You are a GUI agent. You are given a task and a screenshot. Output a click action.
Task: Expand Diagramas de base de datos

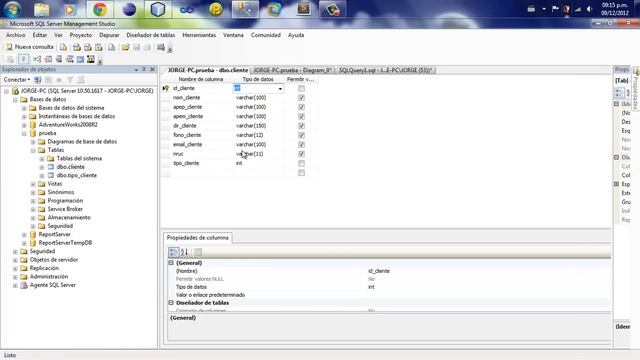tap(33, 142)
